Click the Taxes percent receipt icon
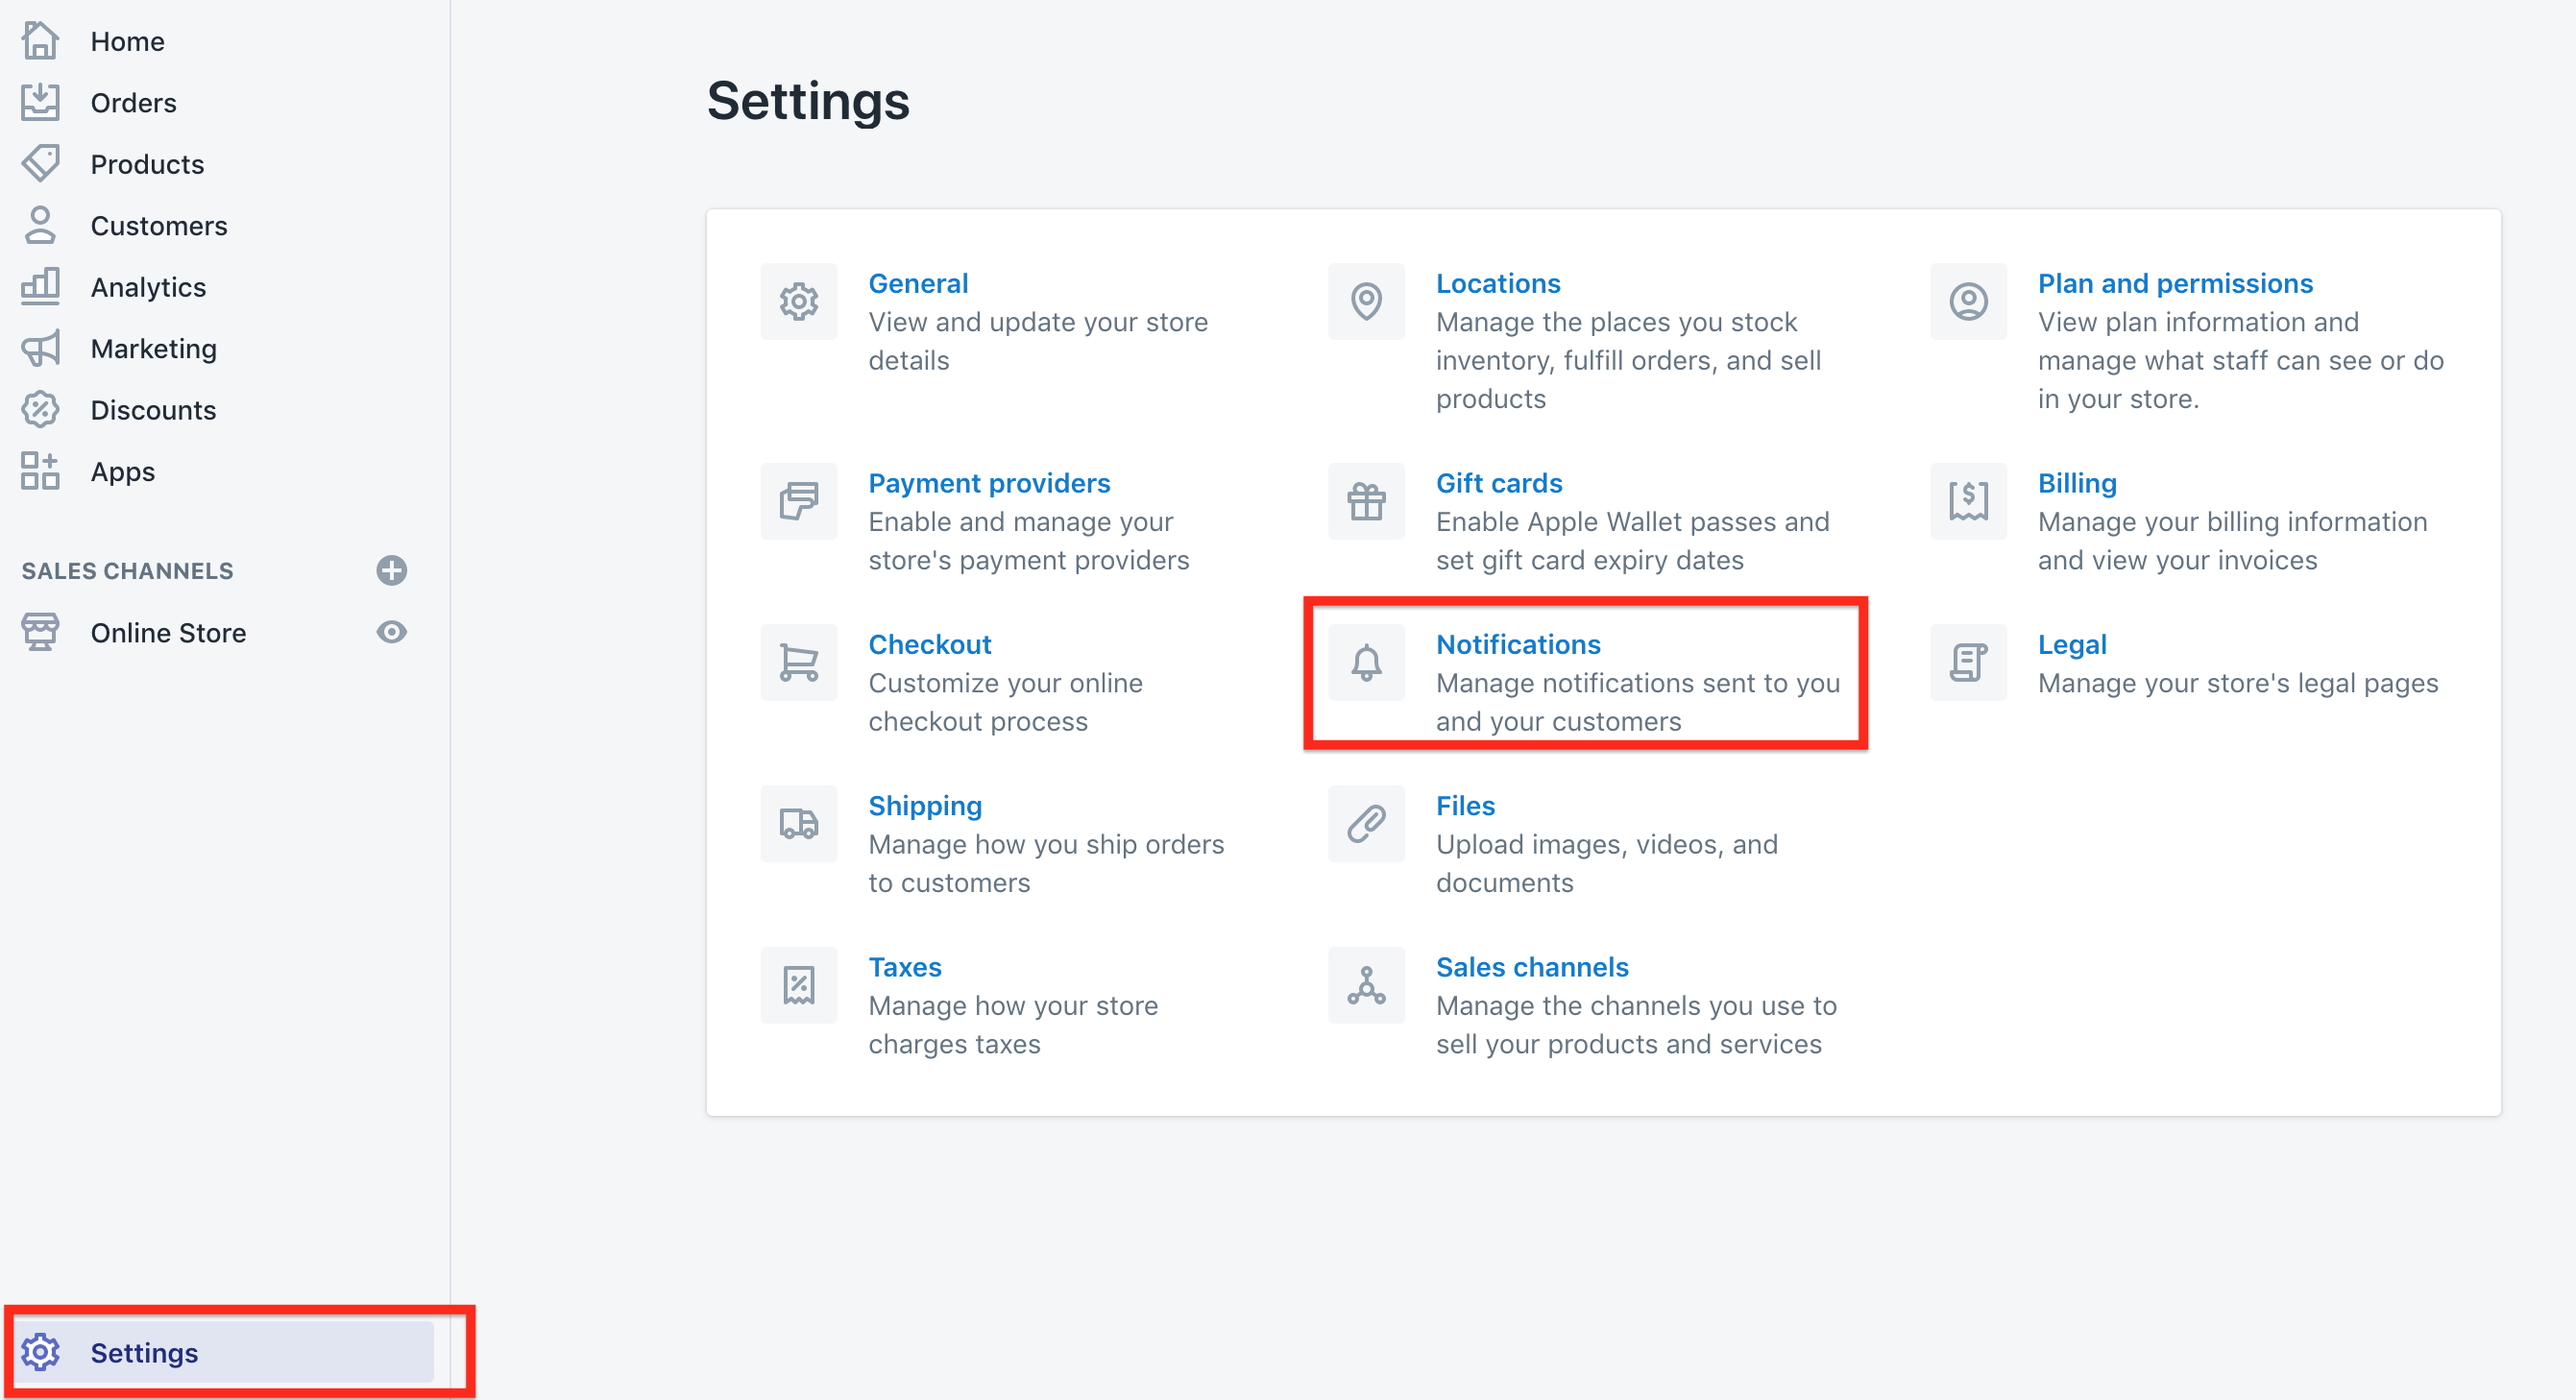Viewport: 2576px width, 1400px height. (x=798, y=985)
